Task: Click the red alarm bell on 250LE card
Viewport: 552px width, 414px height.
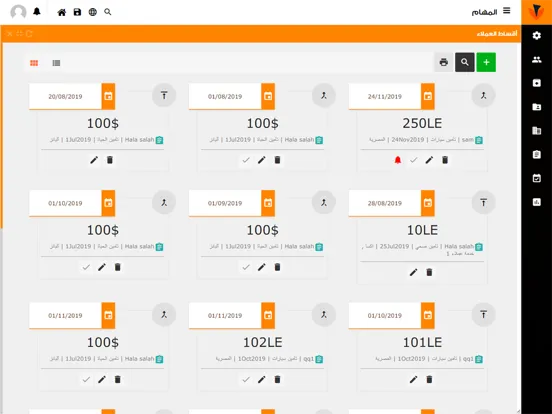Action: pyautogui.click(x=398, y=160)
